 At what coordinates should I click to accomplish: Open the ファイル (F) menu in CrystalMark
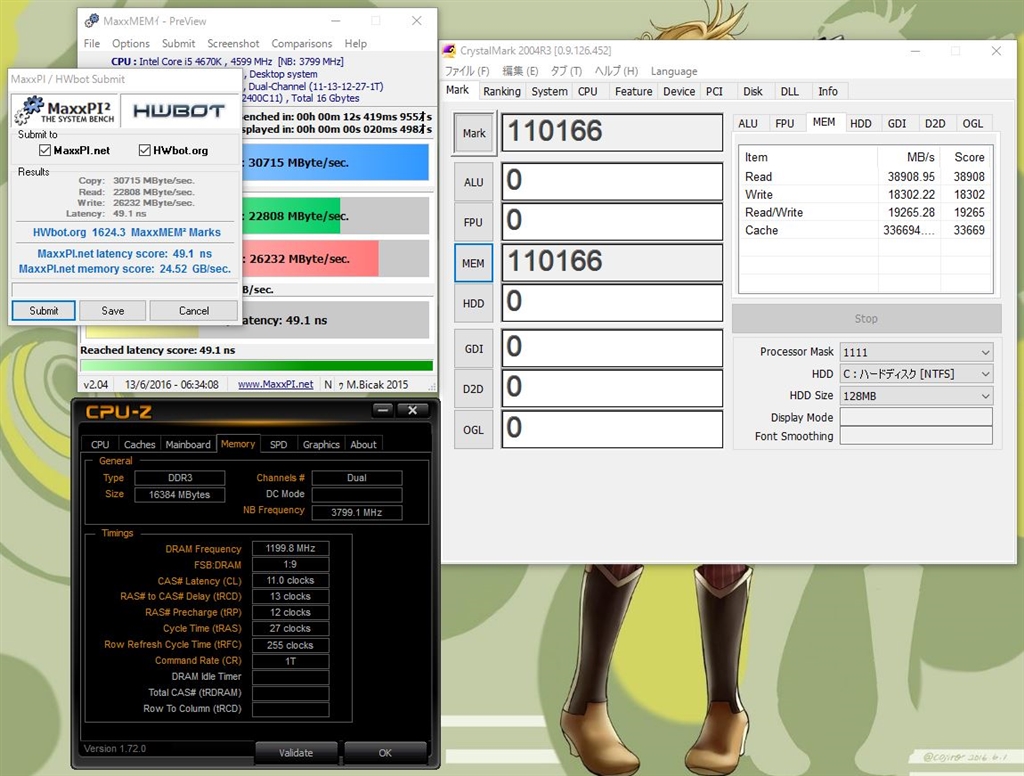(x=467, y=71)
